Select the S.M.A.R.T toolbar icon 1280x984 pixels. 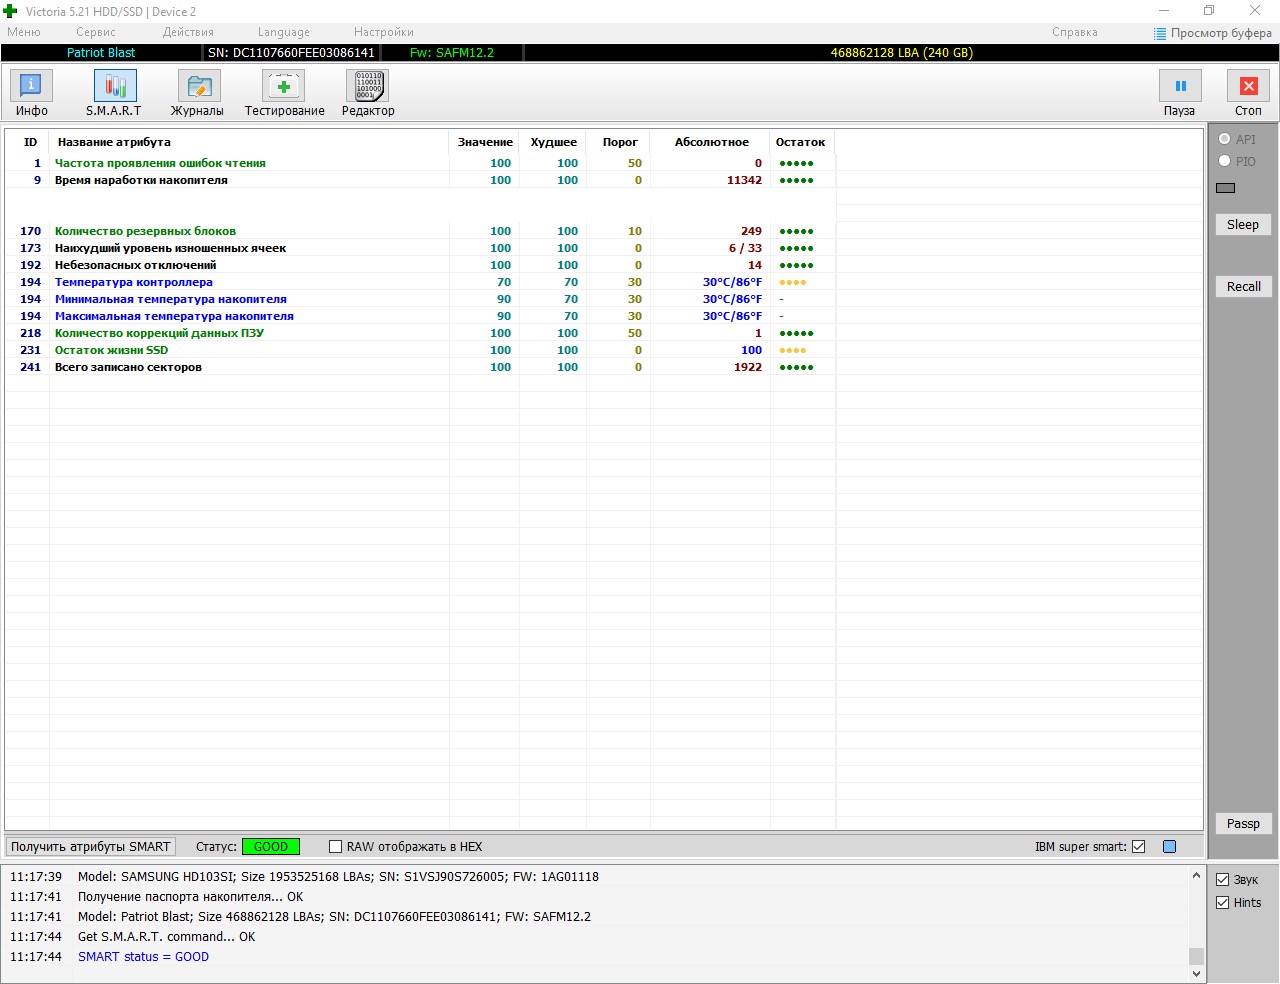[114, 87]
